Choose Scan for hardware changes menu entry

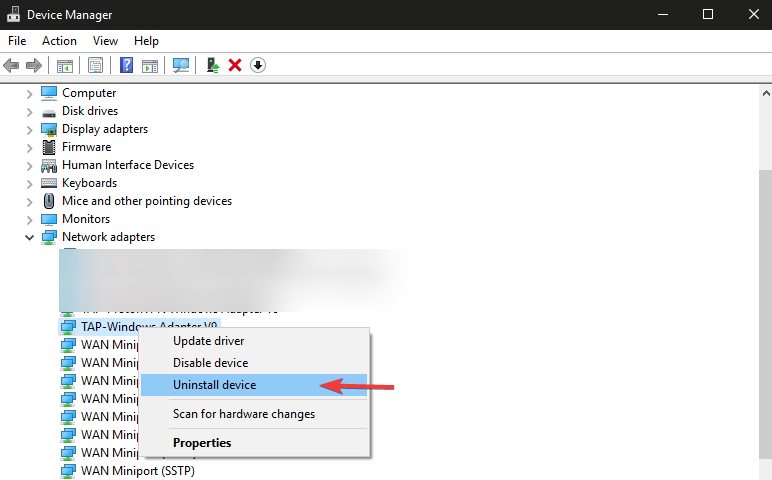[254, 414]
